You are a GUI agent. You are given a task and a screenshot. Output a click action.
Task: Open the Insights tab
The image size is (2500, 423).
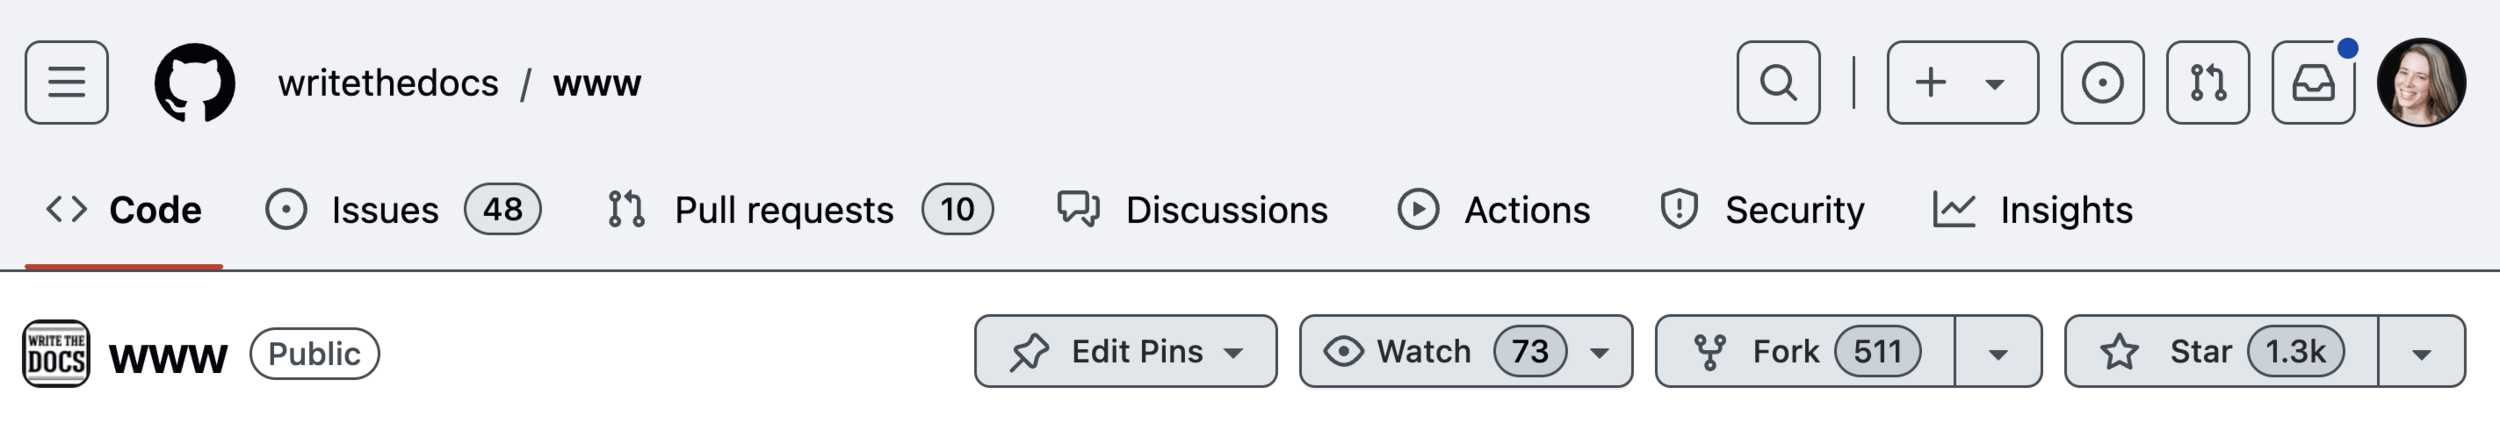pos(2032,210)
